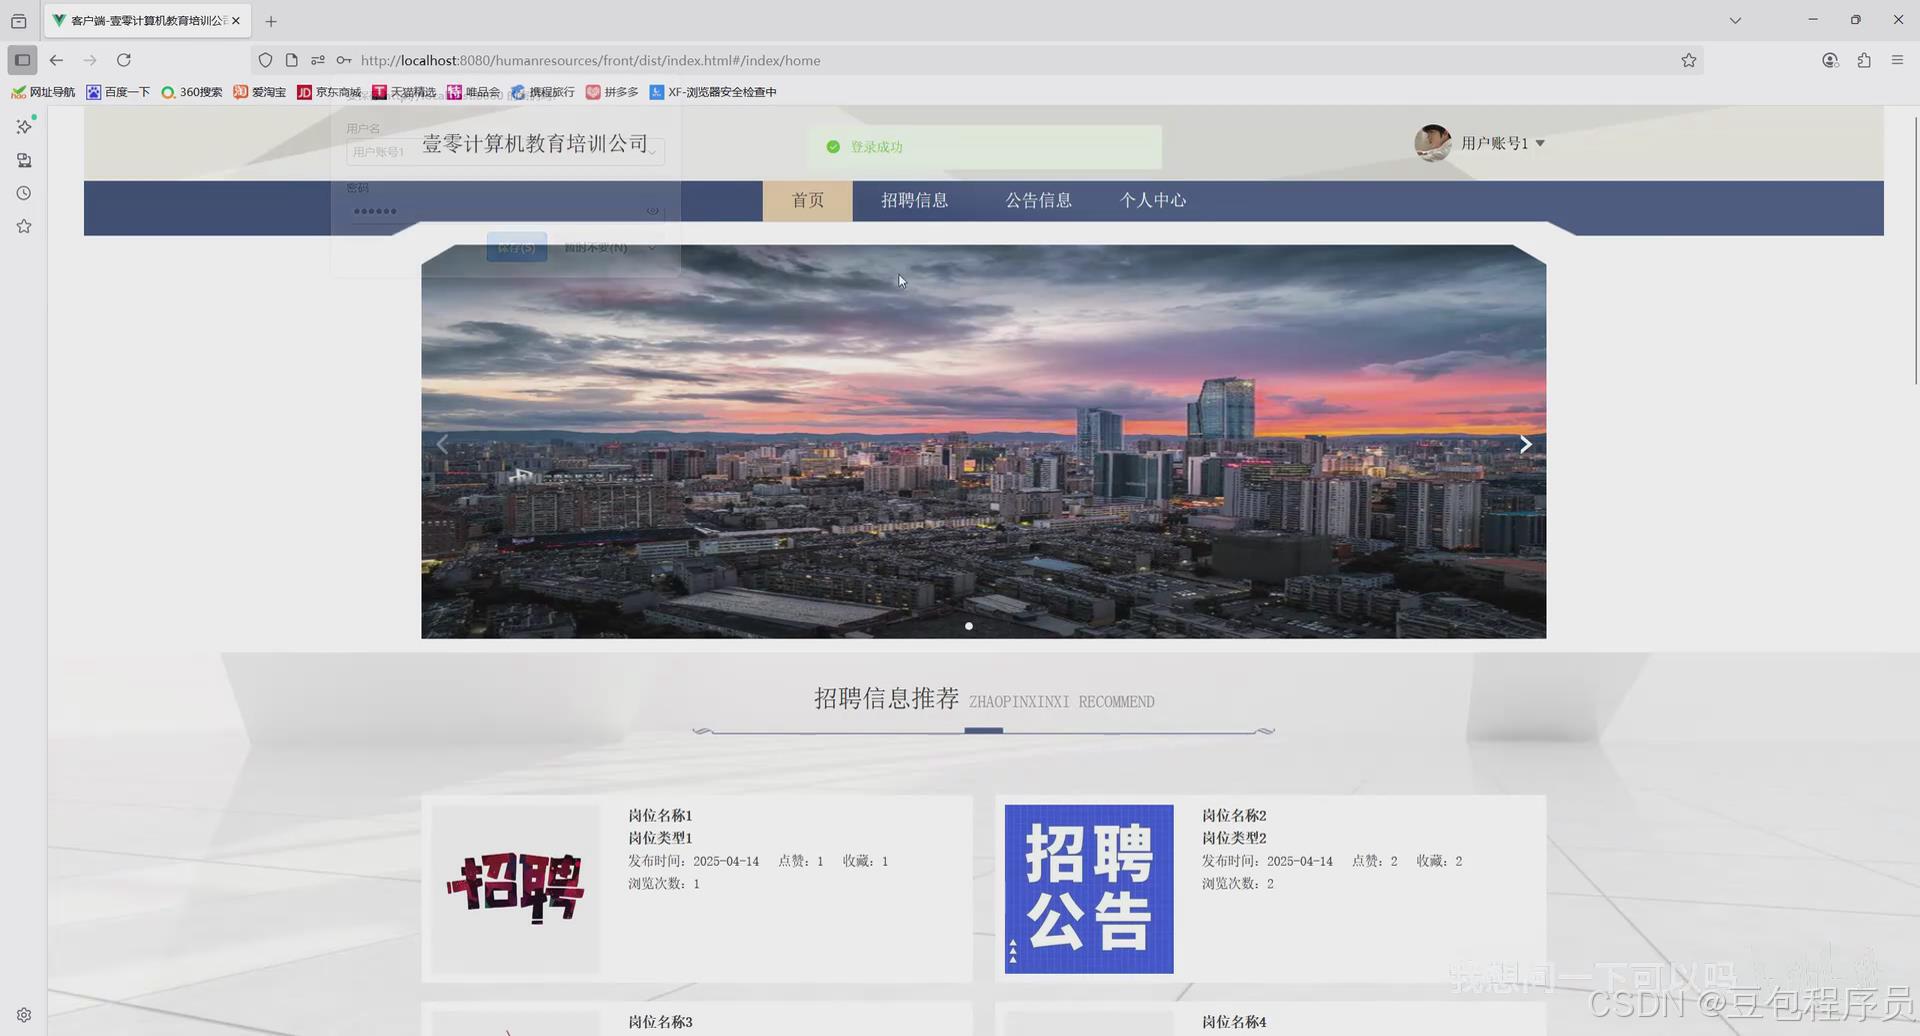1920x1036 pixels.
Task: Click the page info document icon
Action: (x=291, y=60)
